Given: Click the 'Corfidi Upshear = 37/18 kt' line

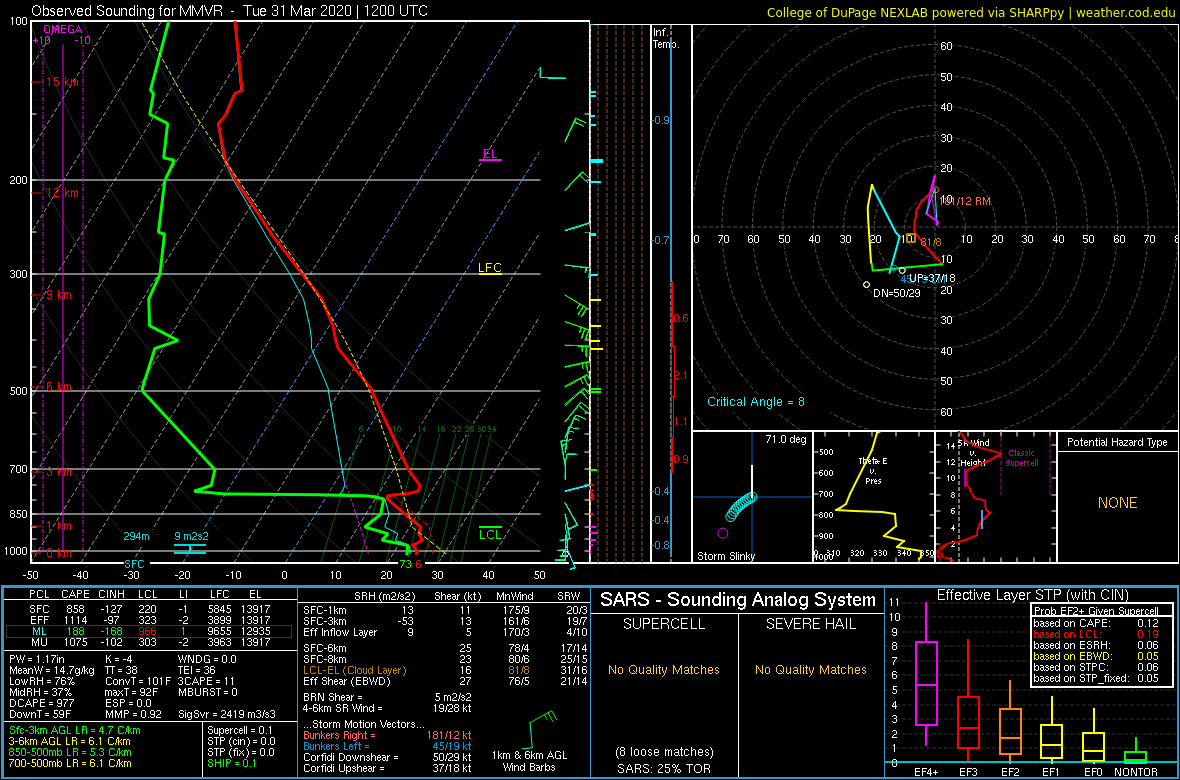Looking at the screenshot, I should point(387,767).
